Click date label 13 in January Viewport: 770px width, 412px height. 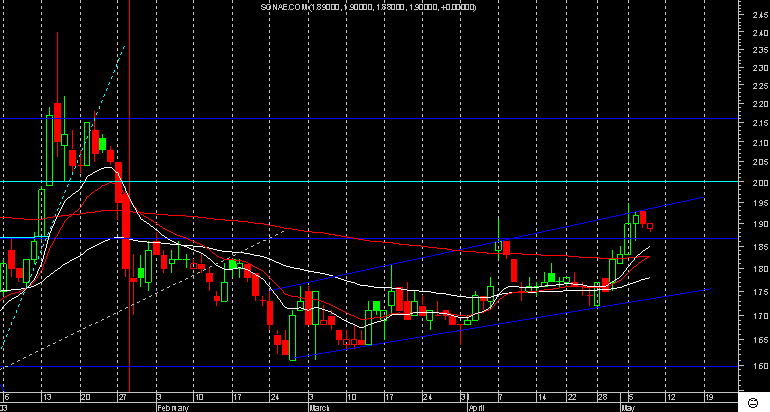tap(47, 397)
